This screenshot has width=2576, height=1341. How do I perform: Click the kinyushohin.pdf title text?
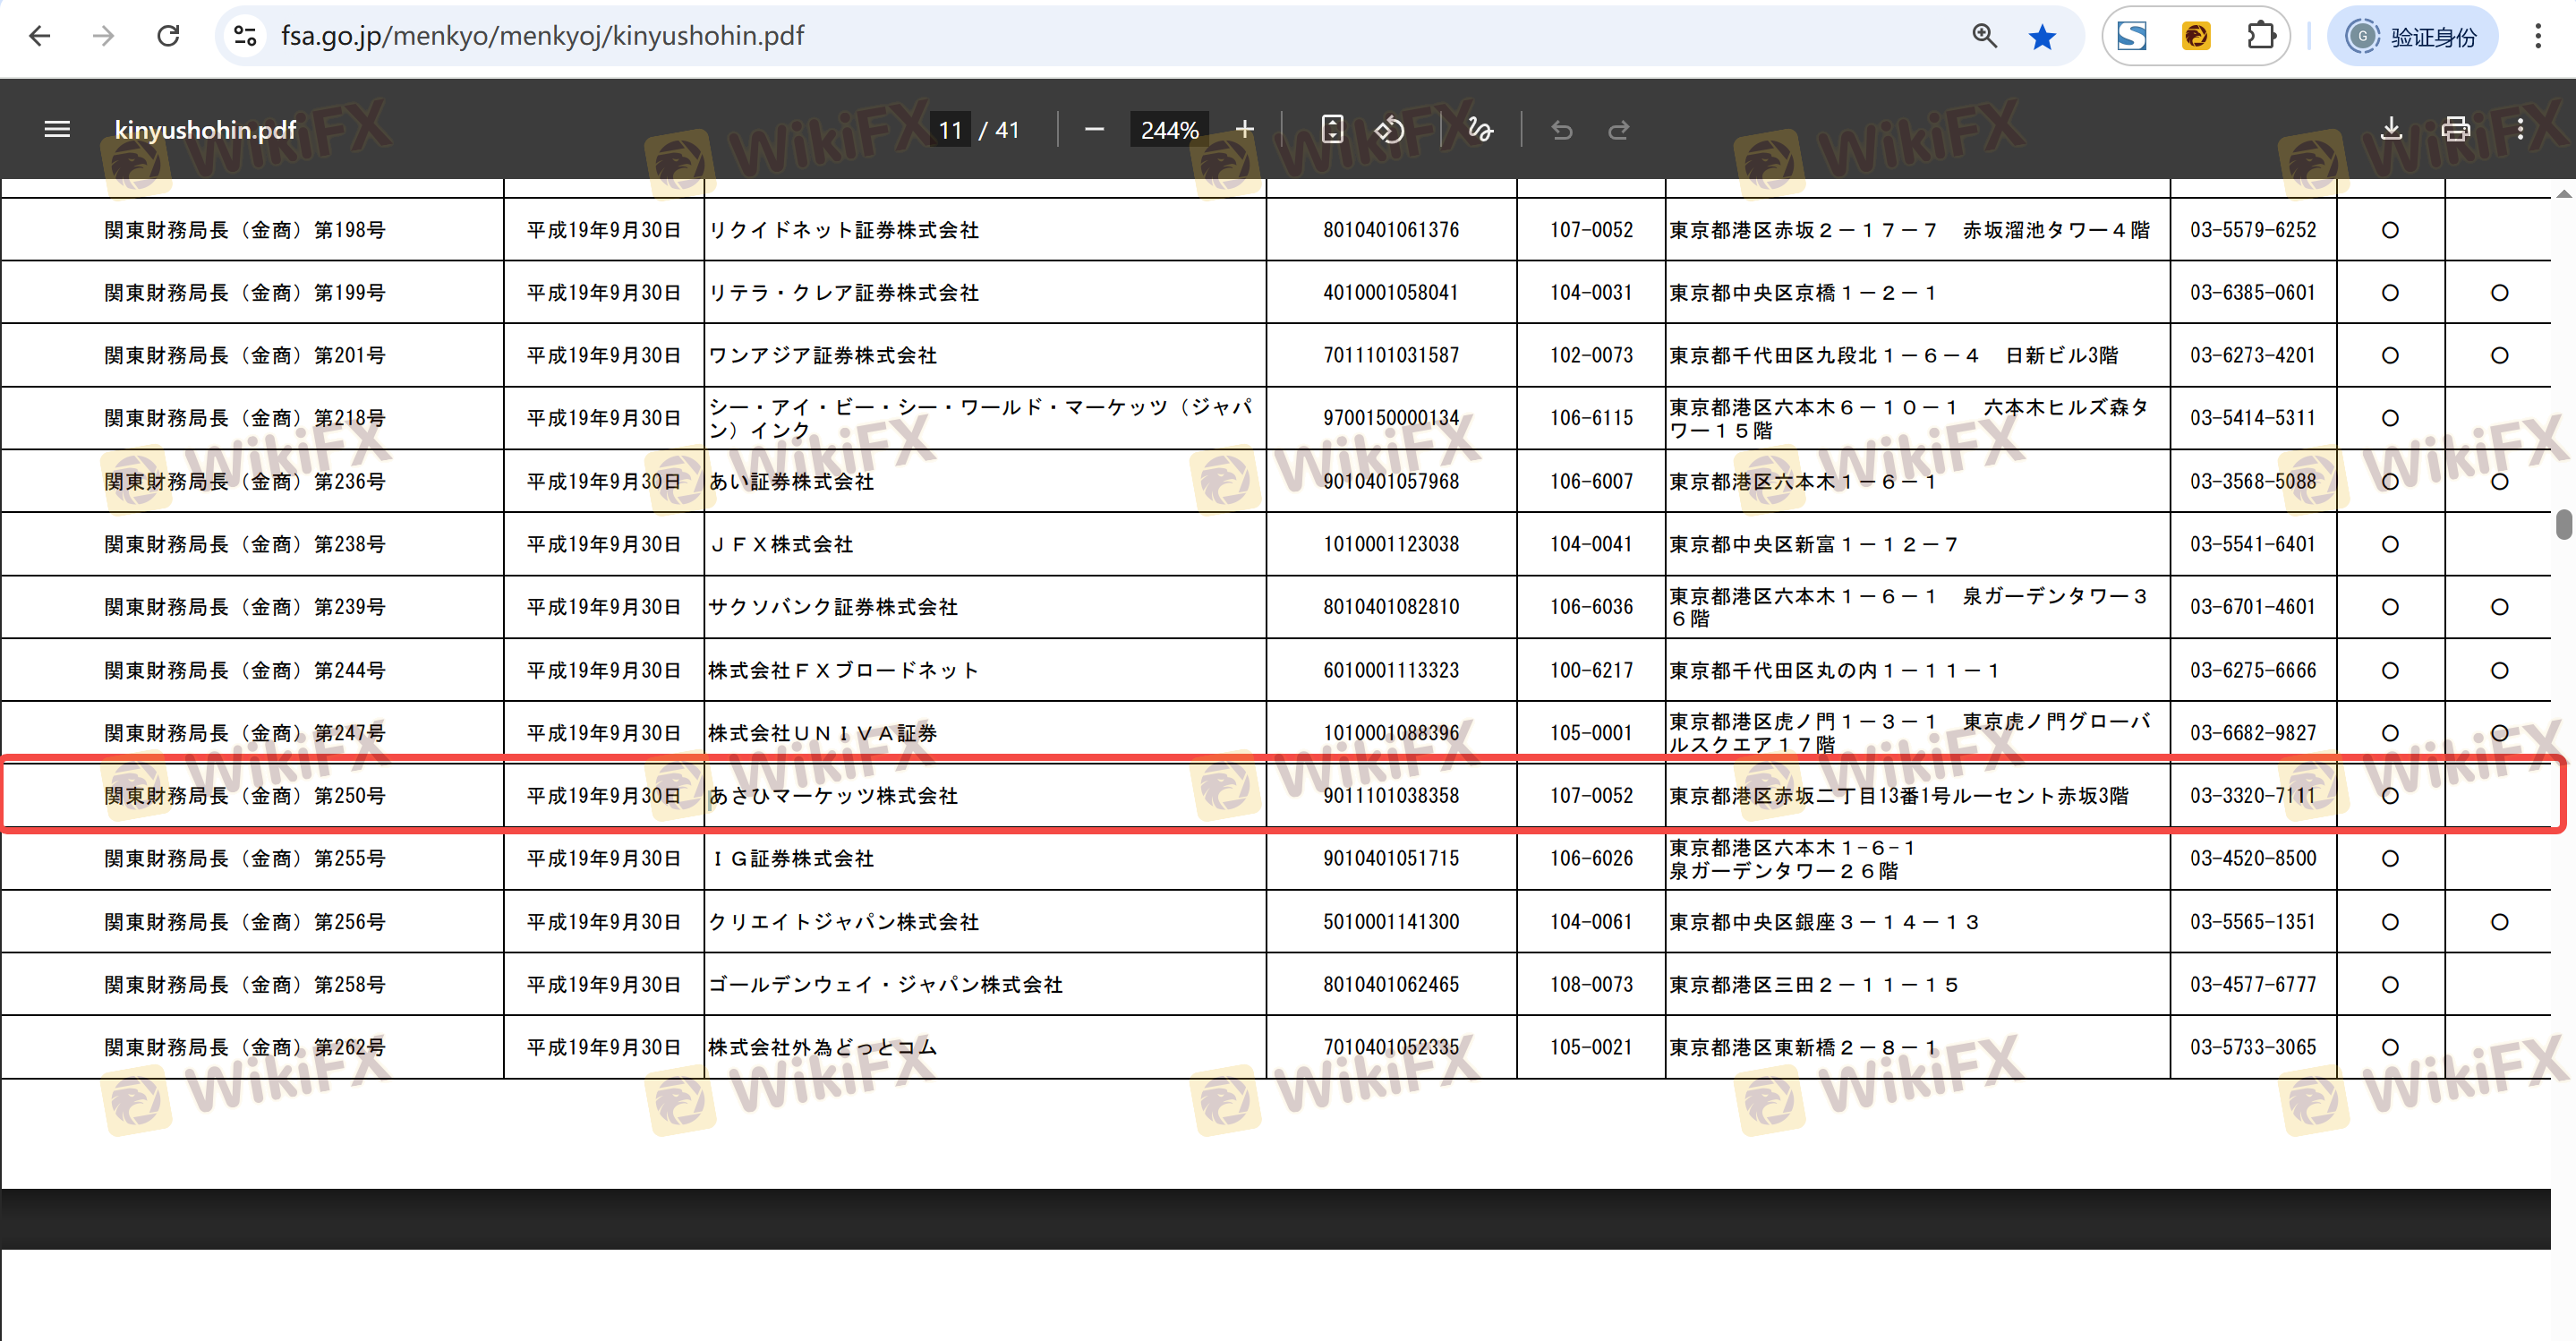pos(205,130)
